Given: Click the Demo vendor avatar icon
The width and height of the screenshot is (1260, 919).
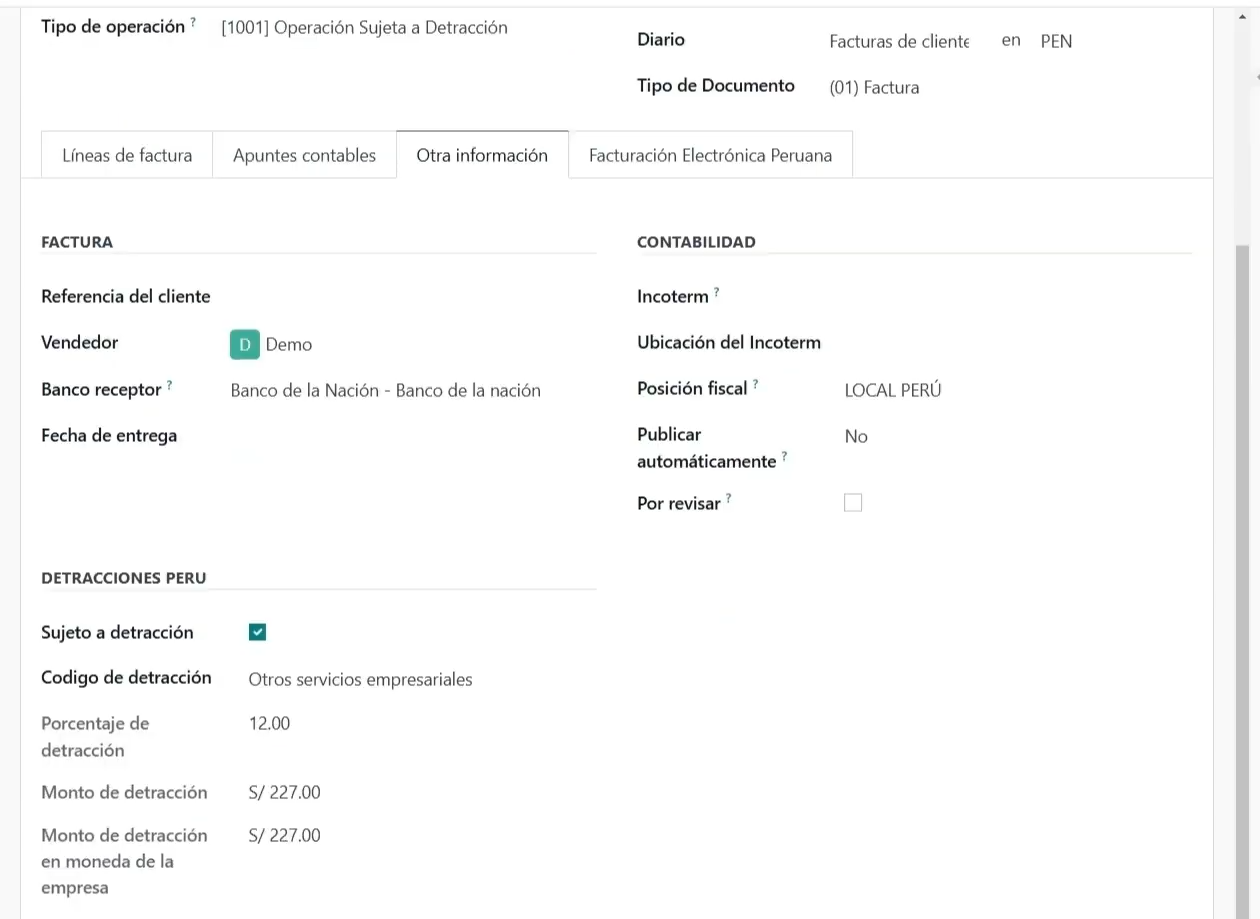Looking at the screenshot, I should (245, 344).
